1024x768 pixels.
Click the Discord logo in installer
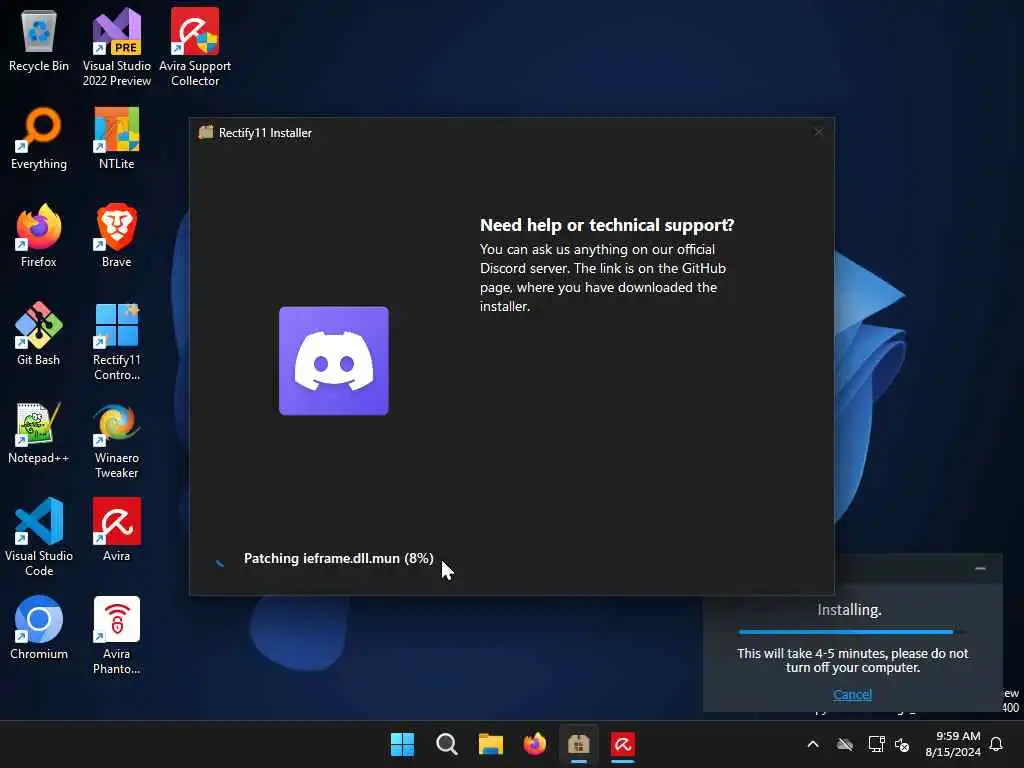[334, 360]
